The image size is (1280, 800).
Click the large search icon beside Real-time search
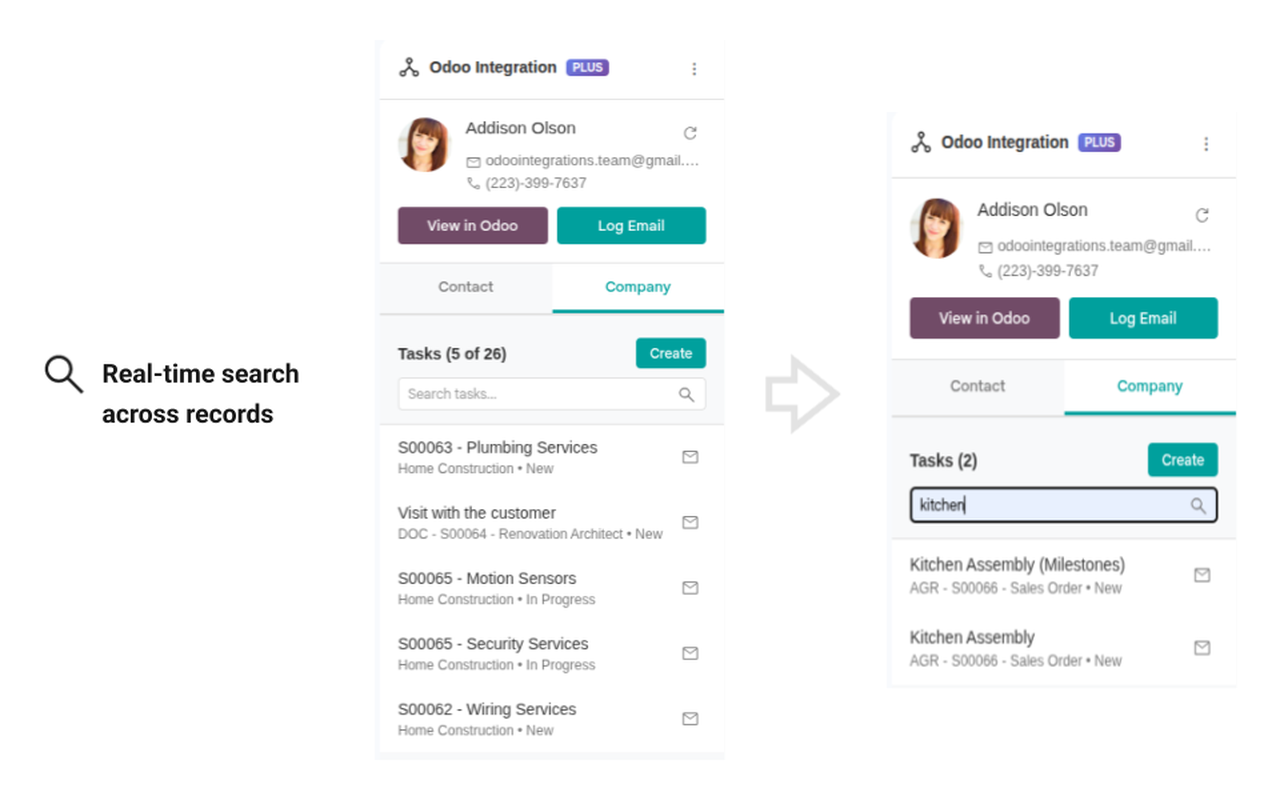(x=64, y=375)
